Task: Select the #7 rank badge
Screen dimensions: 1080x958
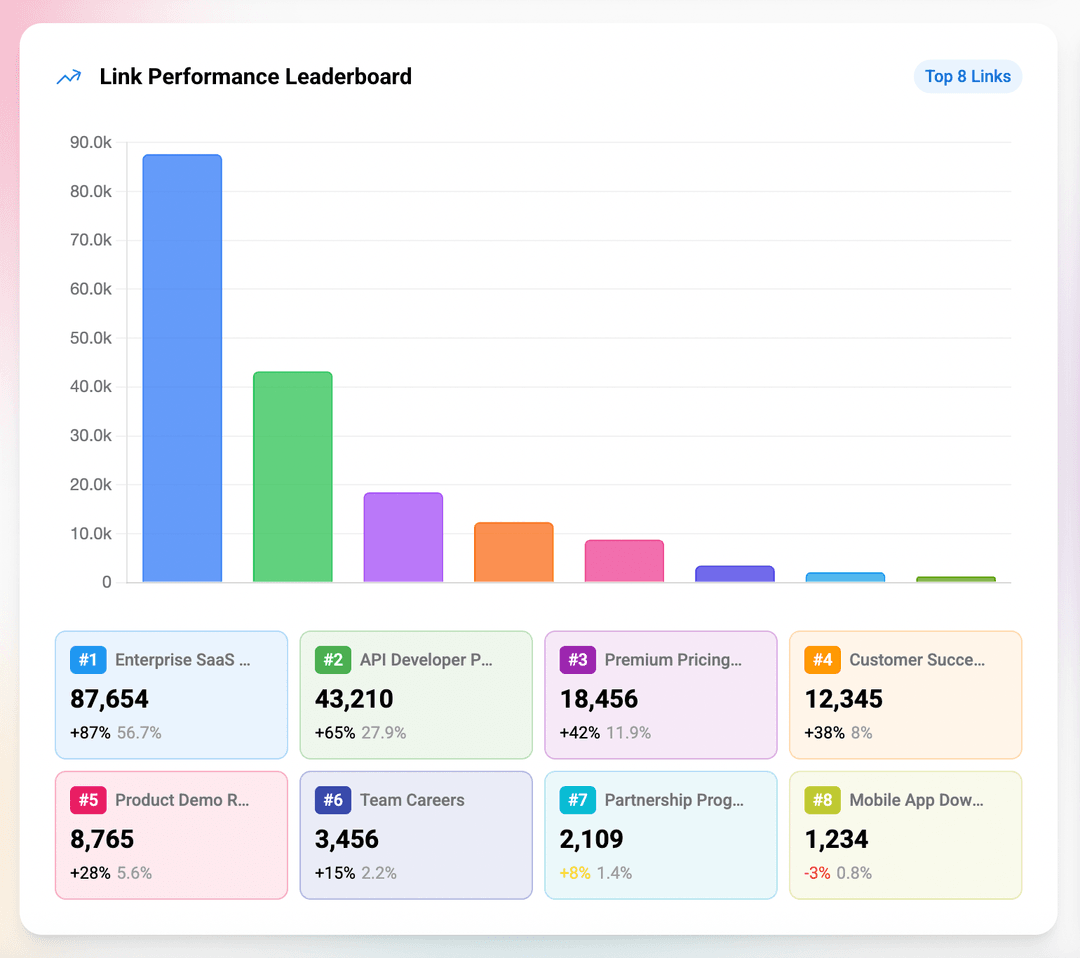Action: click(577, 800)
